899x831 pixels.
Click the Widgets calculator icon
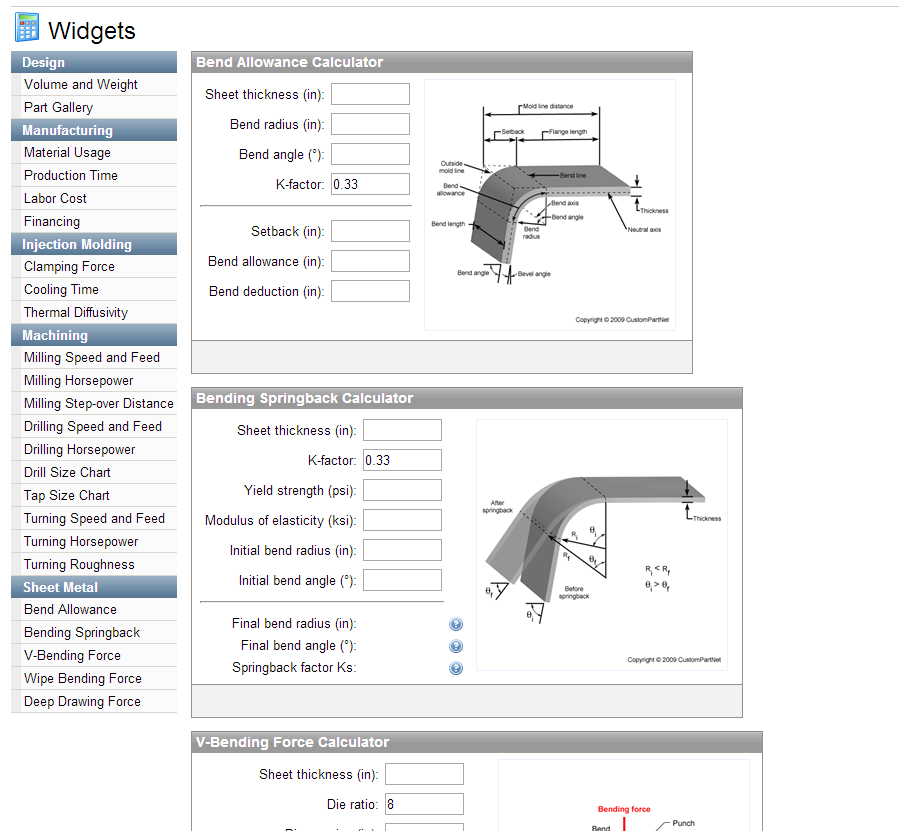pyautogui.click(x=27, y=28)
